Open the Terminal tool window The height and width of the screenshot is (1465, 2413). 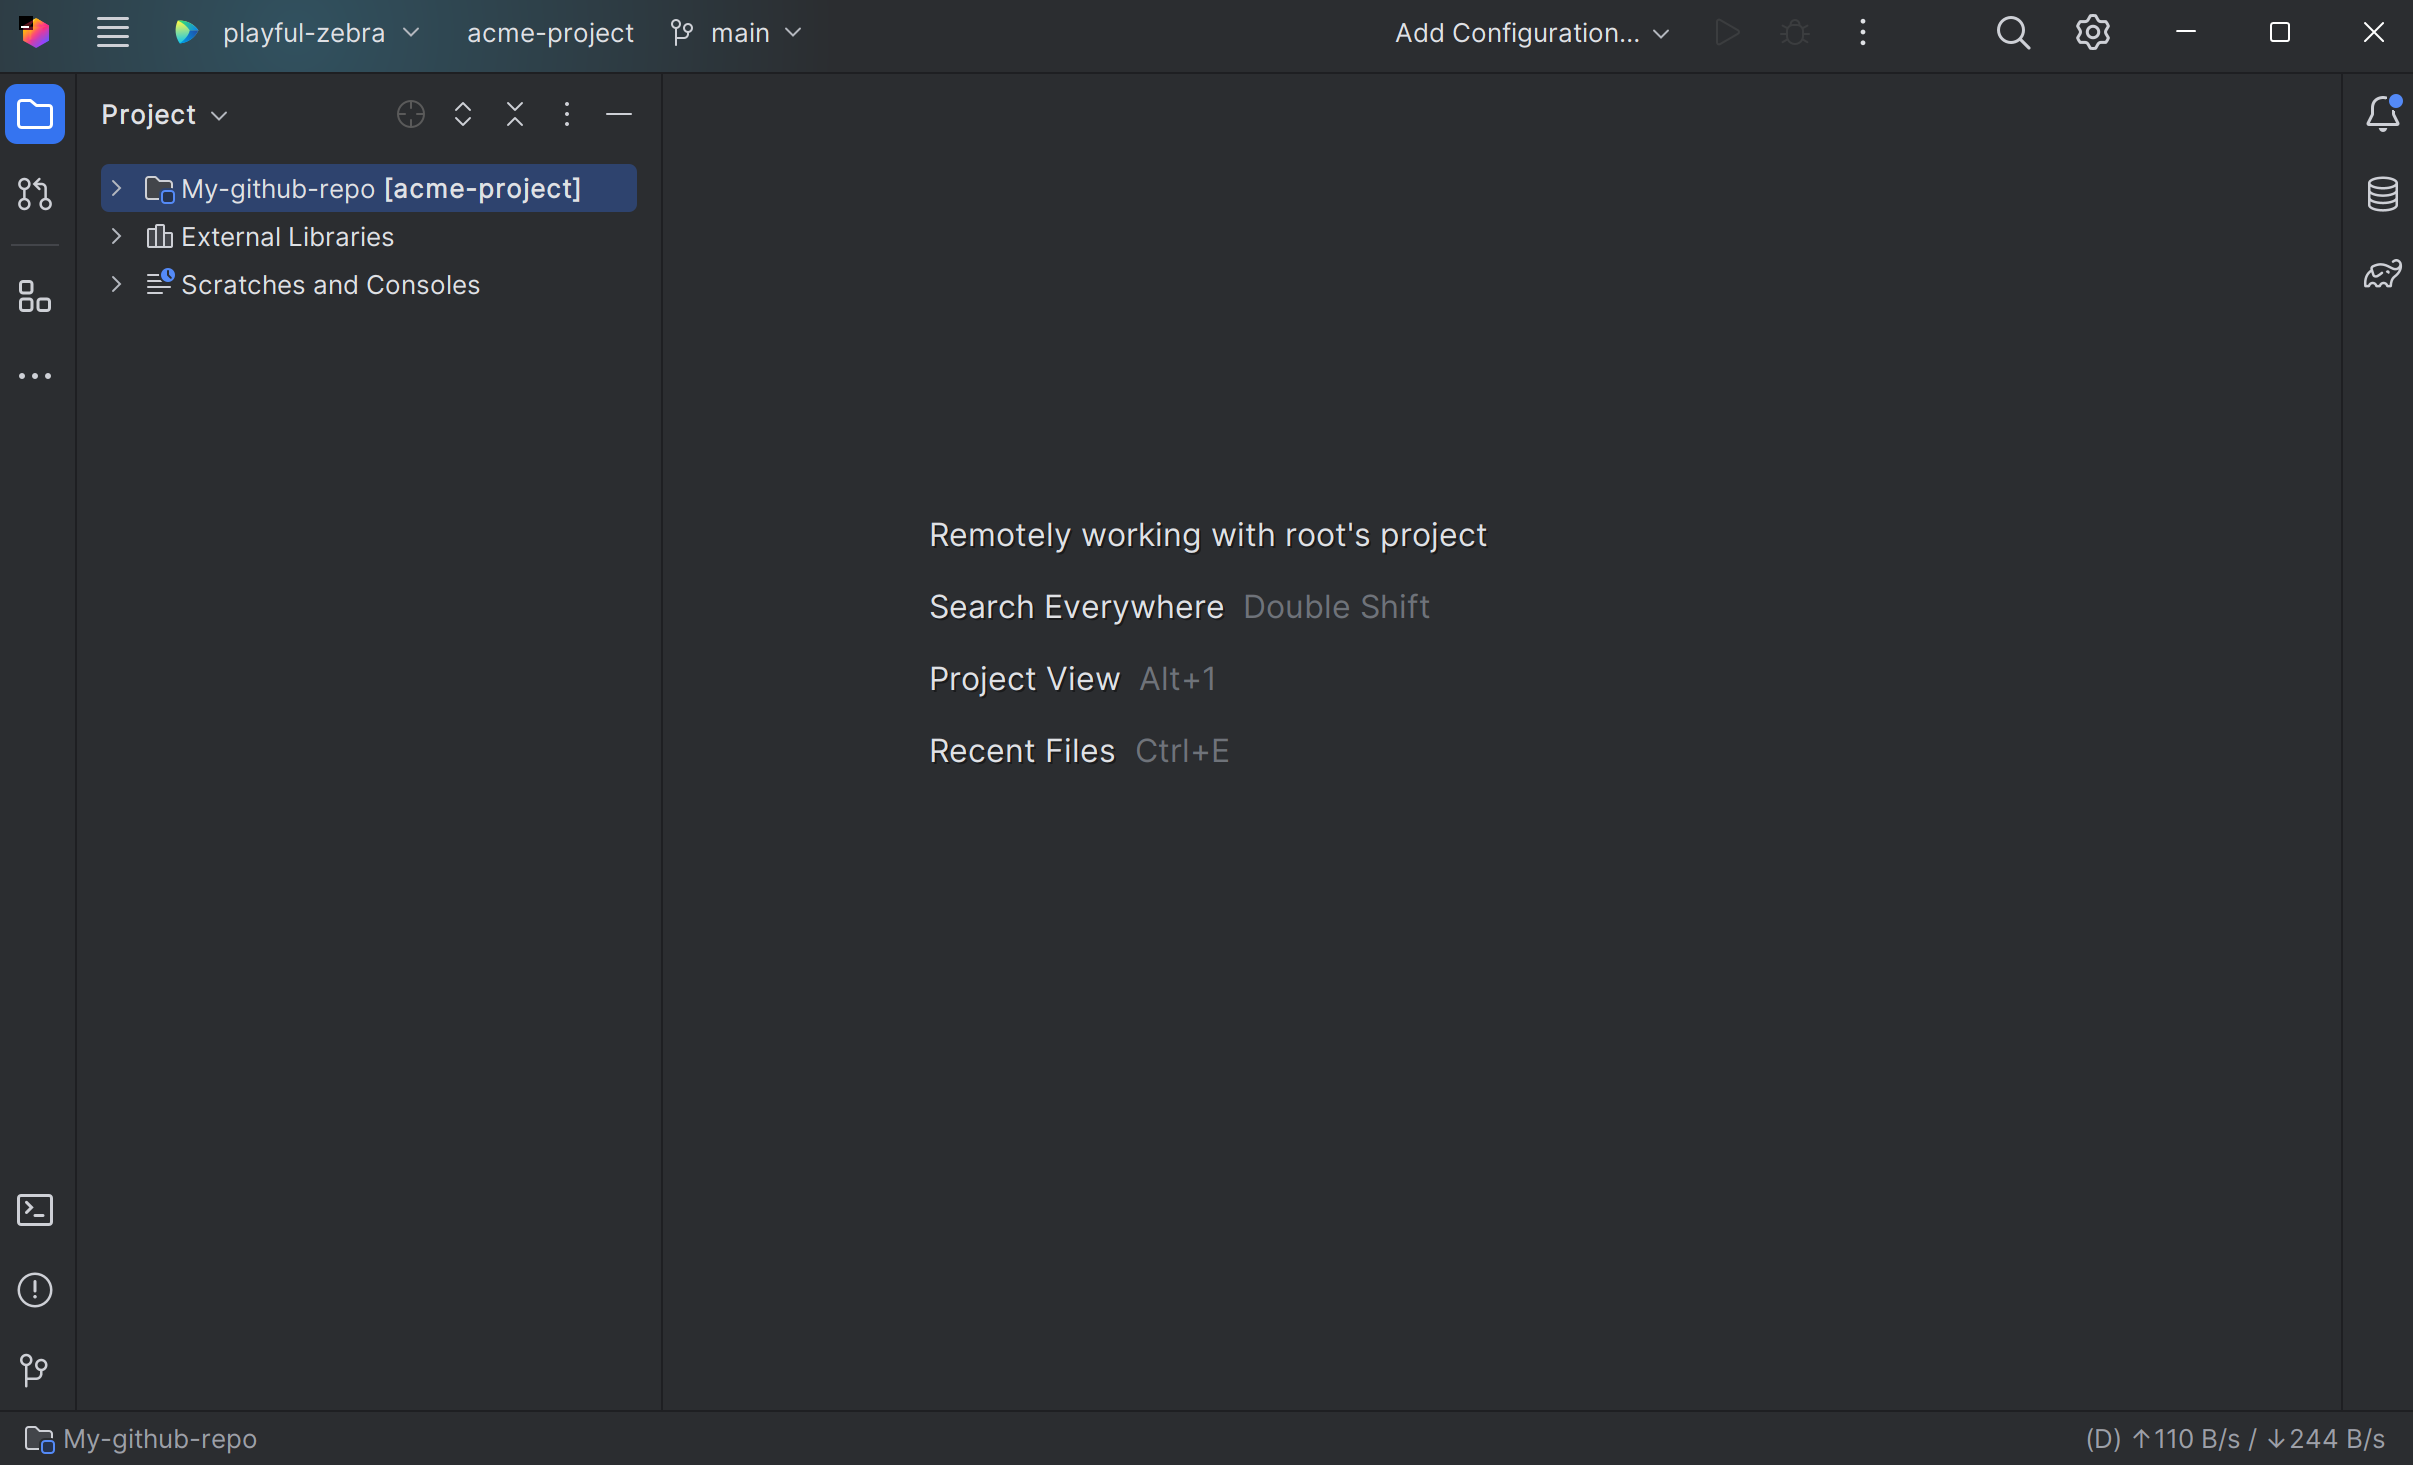coord(35,1209)
